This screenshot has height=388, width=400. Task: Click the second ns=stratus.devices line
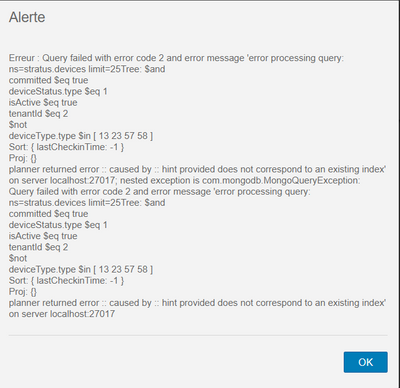tap(87, 203)
